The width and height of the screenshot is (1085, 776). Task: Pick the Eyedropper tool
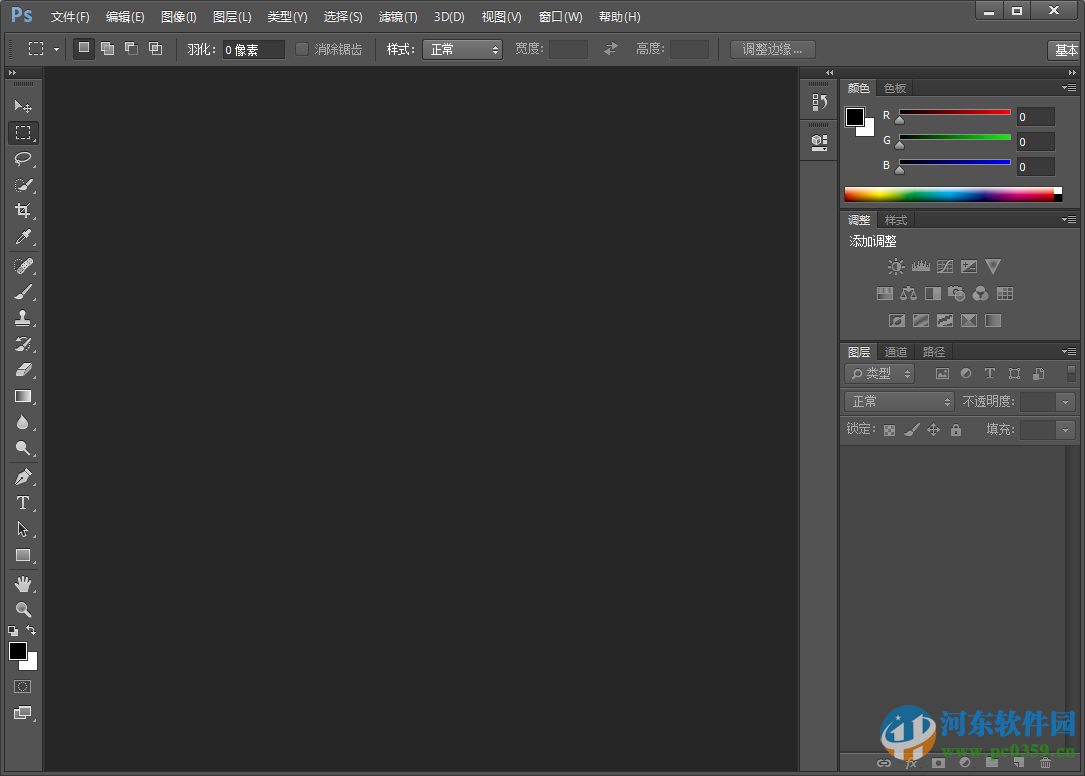23,237
